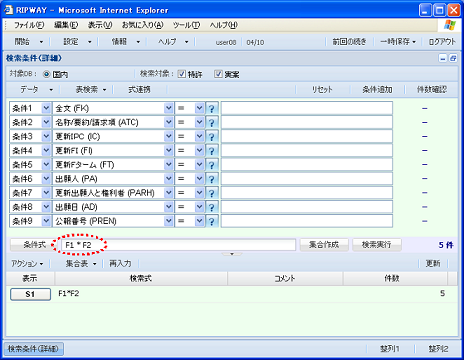The height and width of the screenshot is (360, 464).
Task: Click the S1 set display button
Action: click(30, 294)
